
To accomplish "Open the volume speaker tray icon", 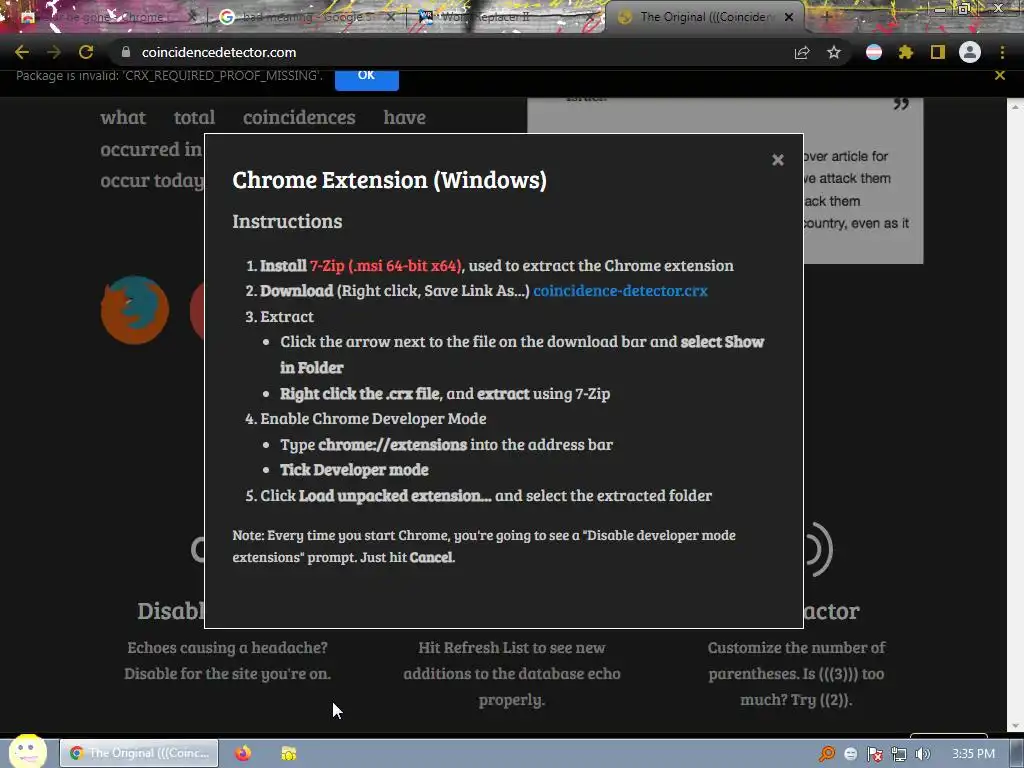I will coord(923,754).
